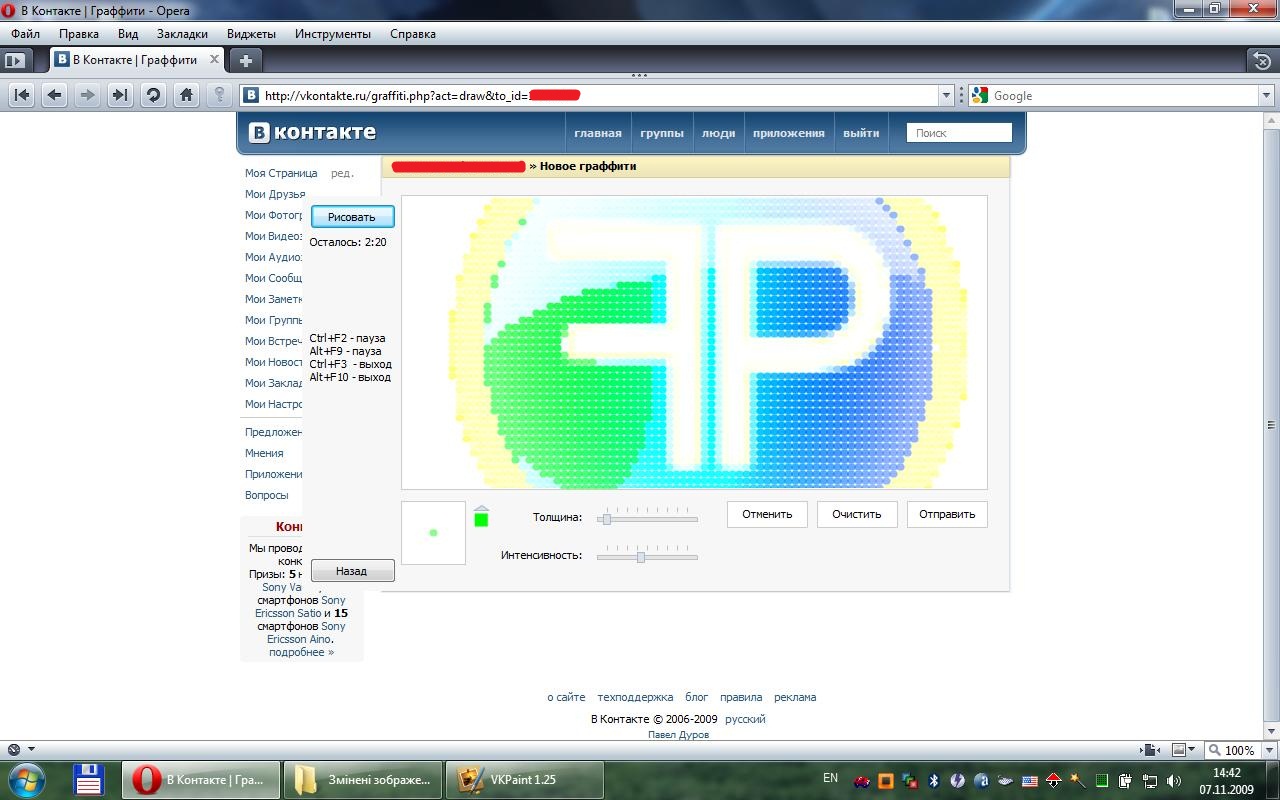Click the Очистить button
This screenshot has height=800, width=1280.
pyautogui.click(x=857, y=514)
